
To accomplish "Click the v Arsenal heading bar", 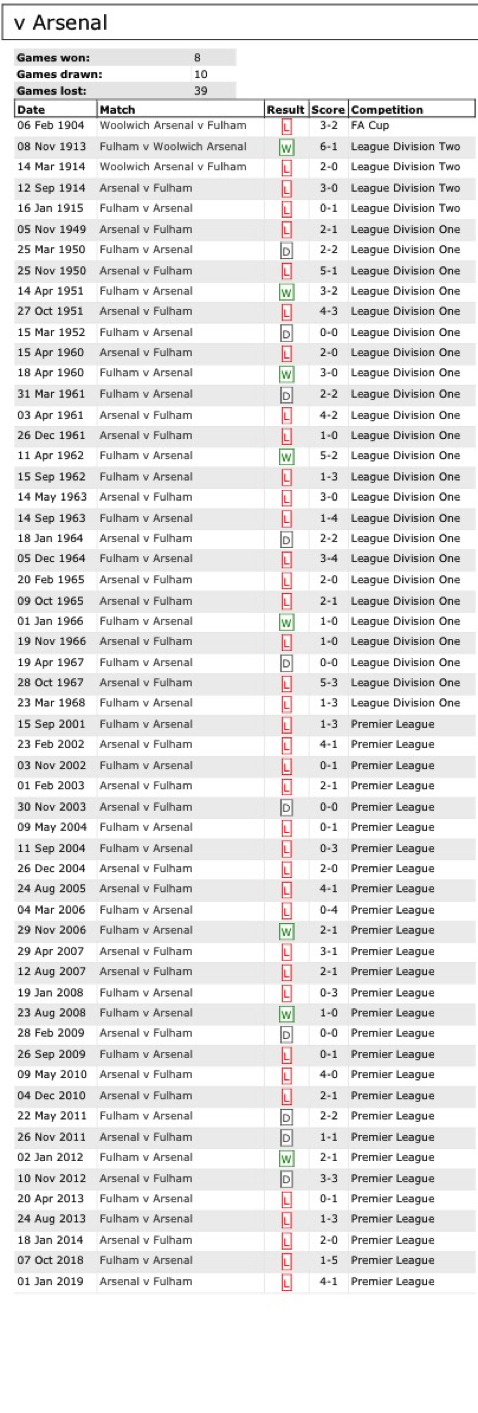I will (239, 22).
